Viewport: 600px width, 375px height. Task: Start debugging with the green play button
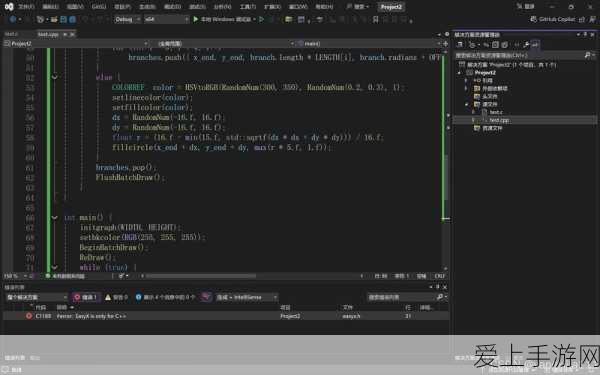tap(196, 19)
